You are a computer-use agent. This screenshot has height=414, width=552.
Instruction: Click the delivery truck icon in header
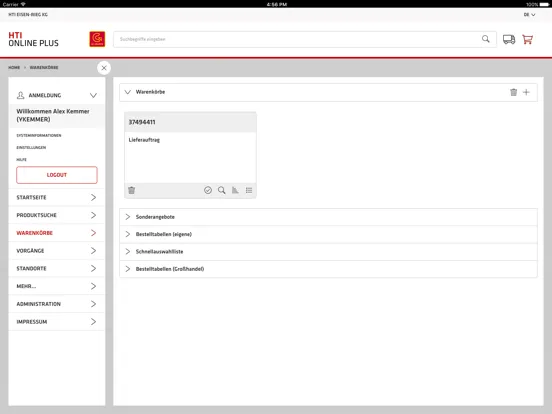pyautogui.click(x=509, y=39)
